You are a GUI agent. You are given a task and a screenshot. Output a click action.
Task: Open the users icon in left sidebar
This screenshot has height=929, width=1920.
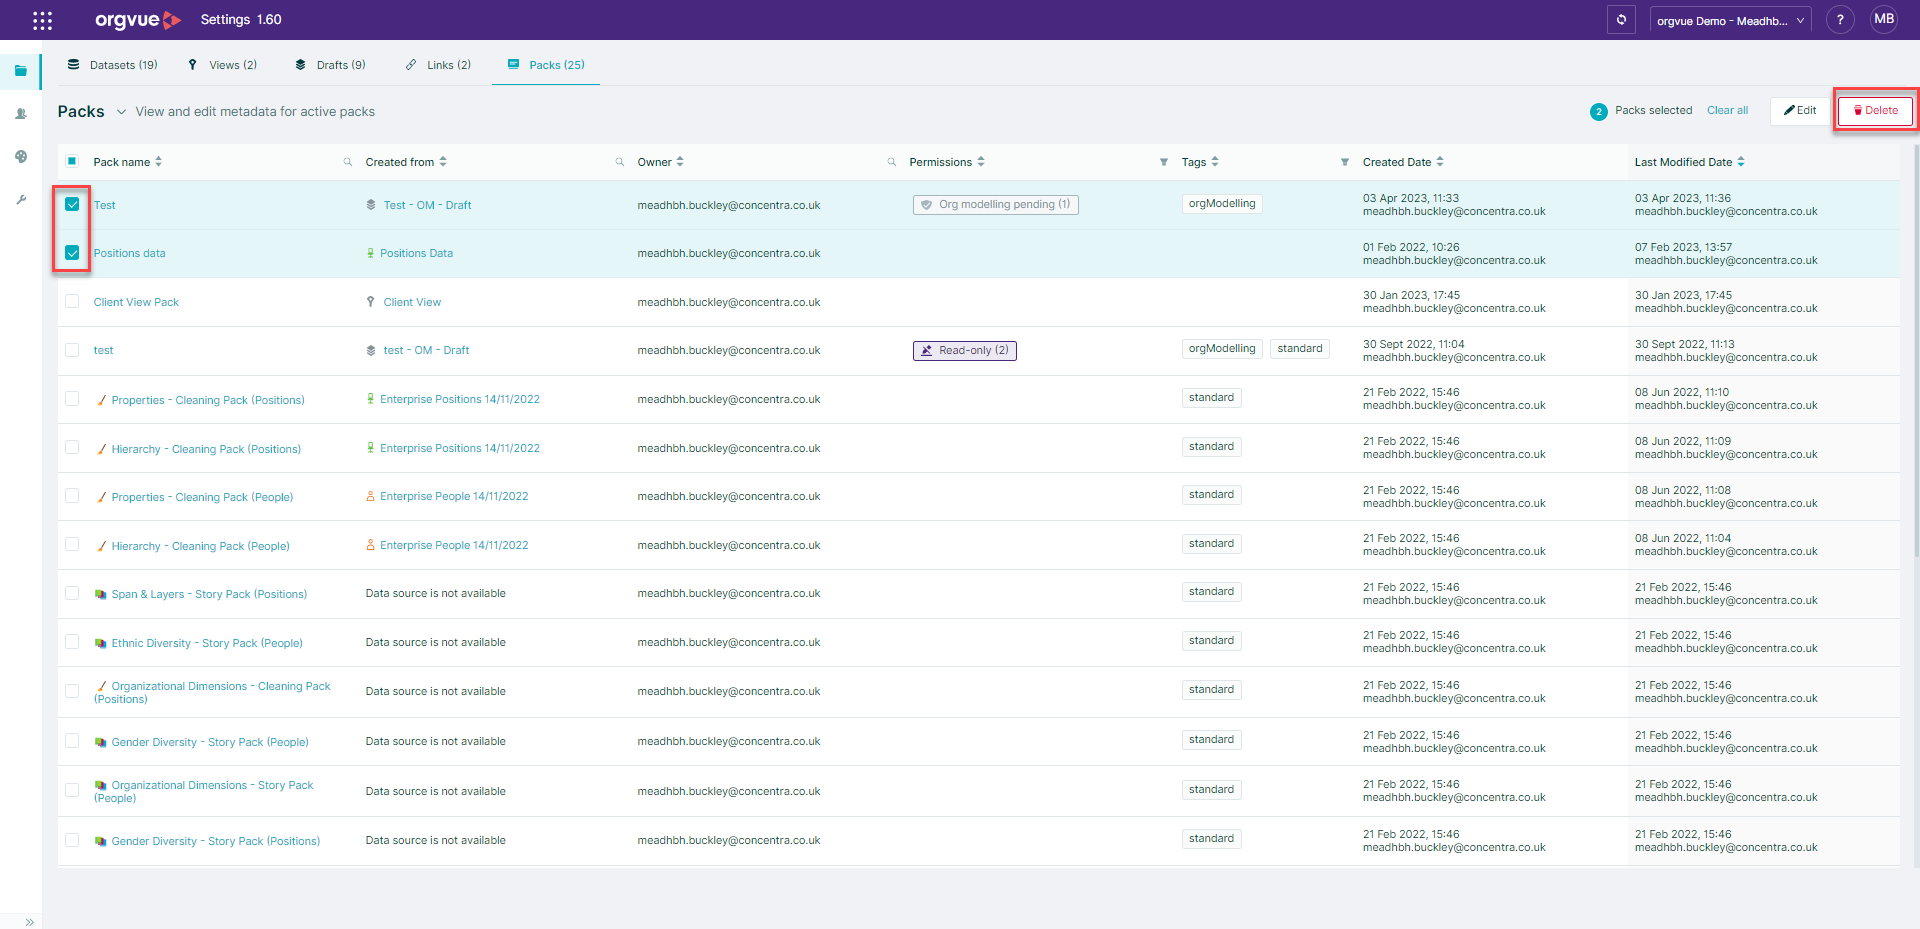[x=21, y=114]
